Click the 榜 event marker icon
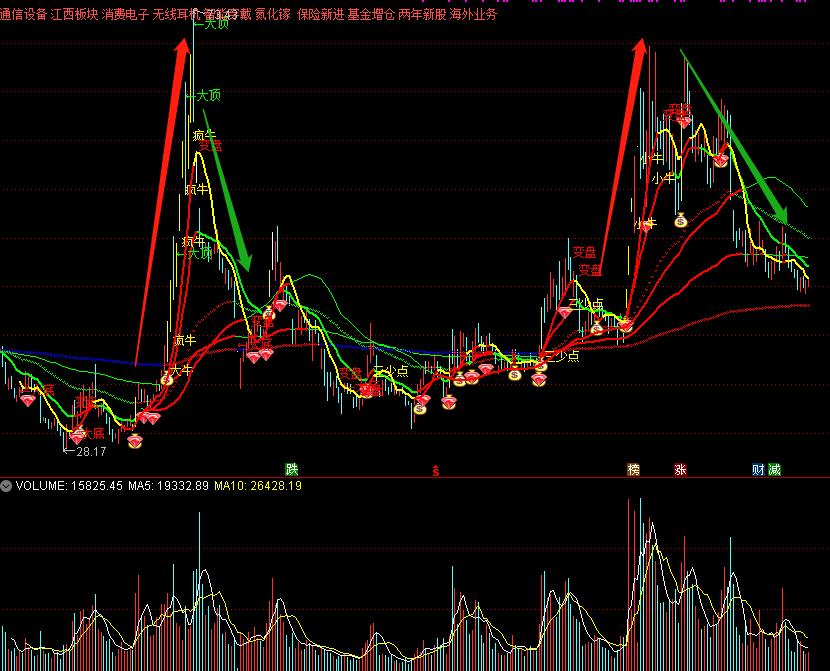The width and height of the screenshot is (830, 671). pos(633,469)
